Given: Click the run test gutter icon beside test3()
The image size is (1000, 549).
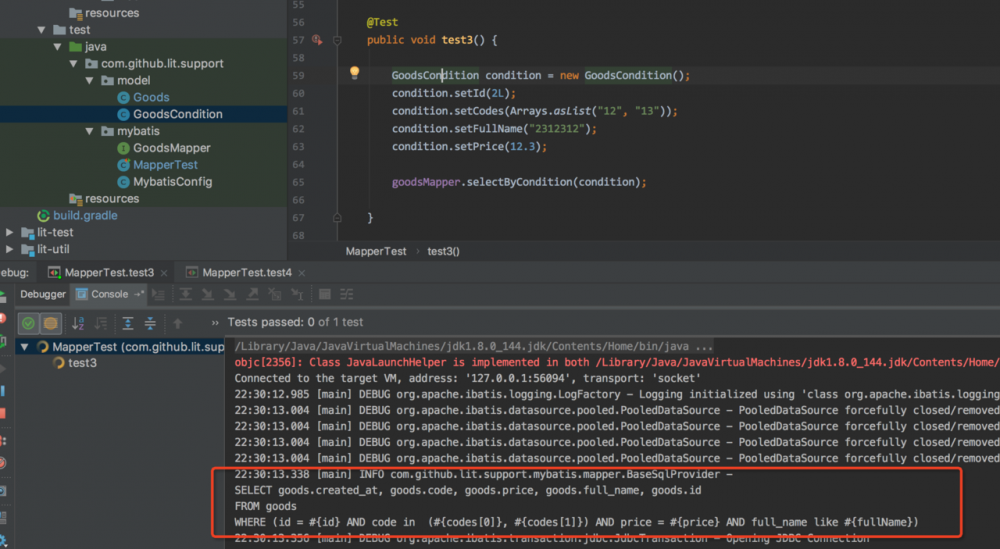Looking at the screenshot, I should [x=317, y=40].
